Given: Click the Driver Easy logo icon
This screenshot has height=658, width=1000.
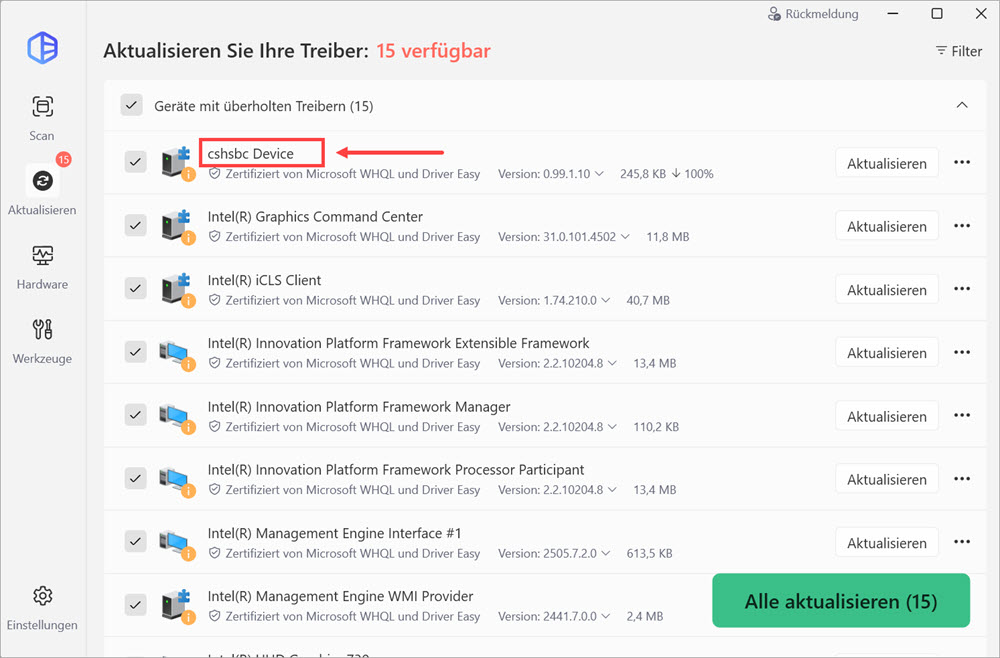Looking at the screenshot, I should point(43,48).
